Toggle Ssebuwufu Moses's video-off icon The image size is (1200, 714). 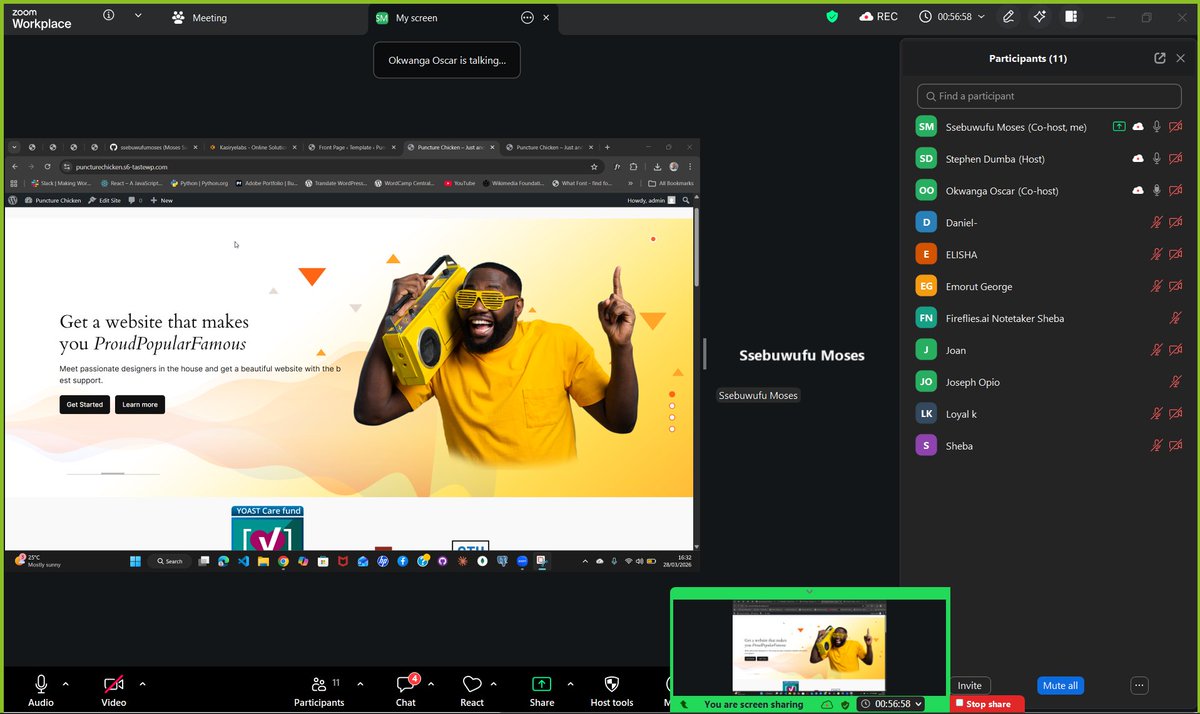pyautogui.click(x=1176, y=127)
